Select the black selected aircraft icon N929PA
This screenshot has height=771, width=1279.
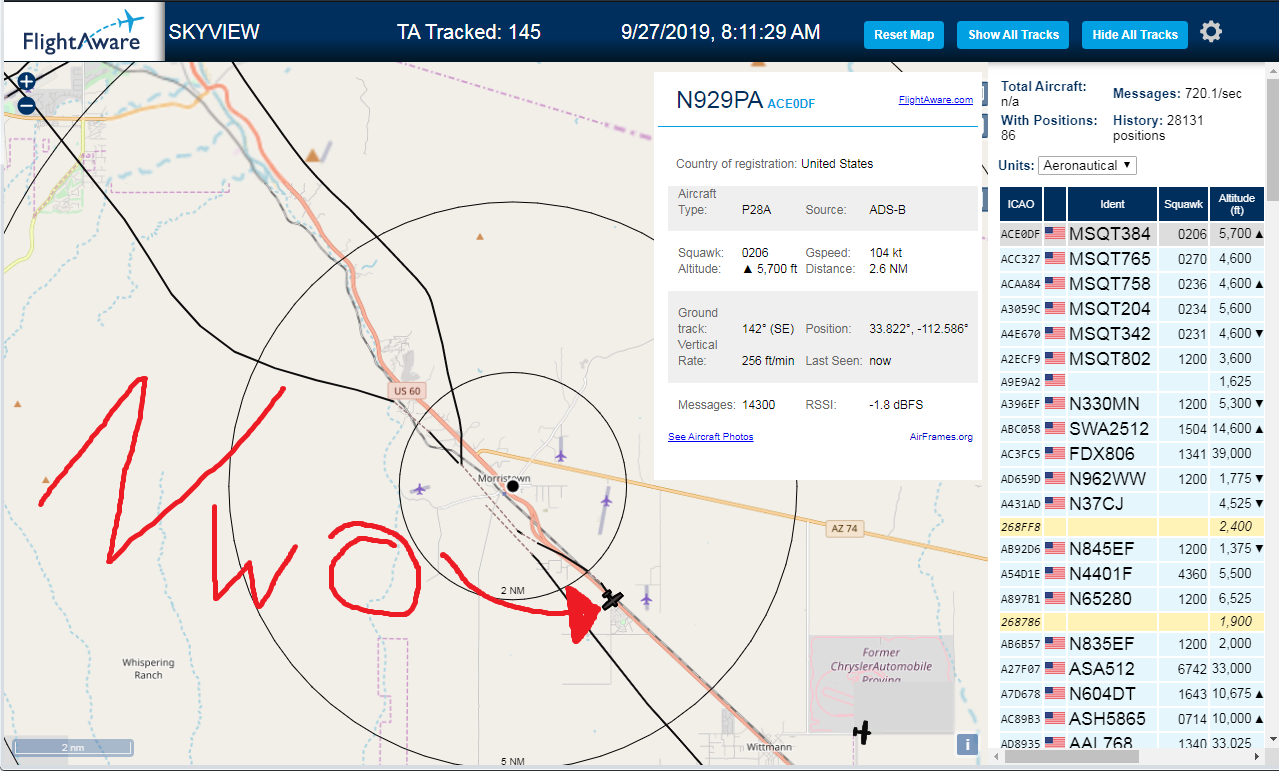coord(612,599)
